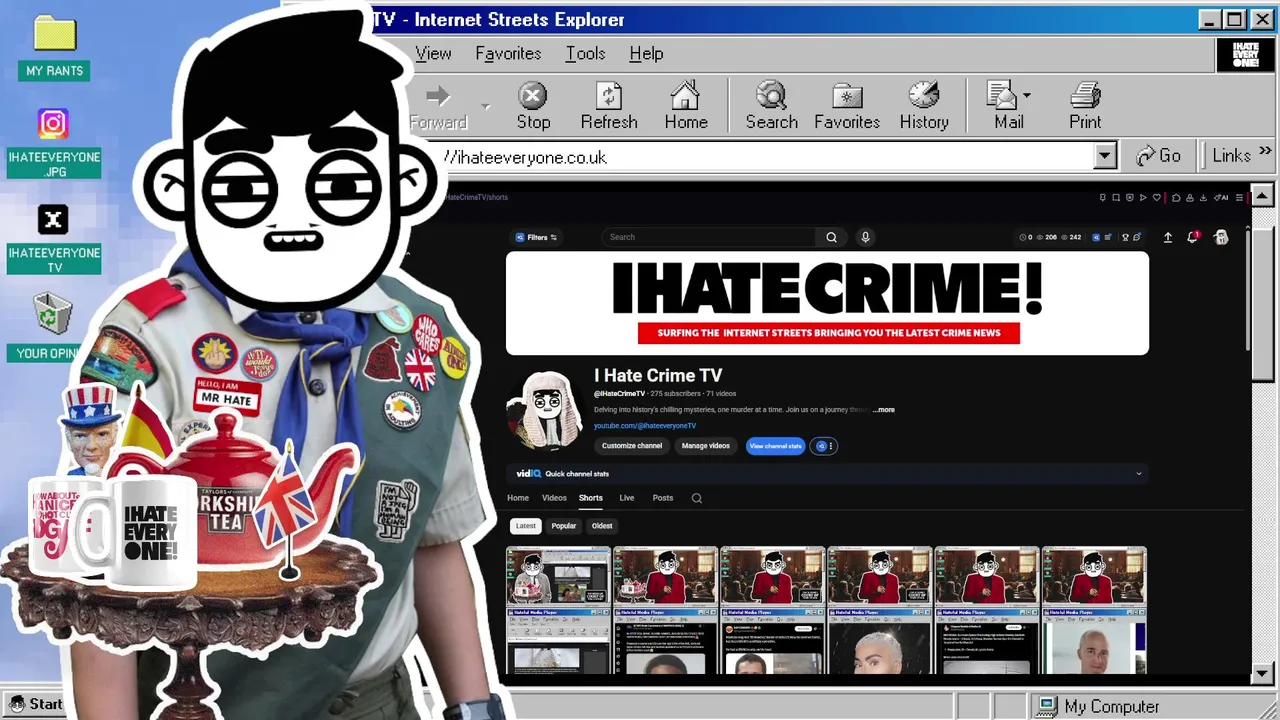Screen dimensions: 1280x720
Task: Click the Customize channel button
Action: click(x=632, y=446)
